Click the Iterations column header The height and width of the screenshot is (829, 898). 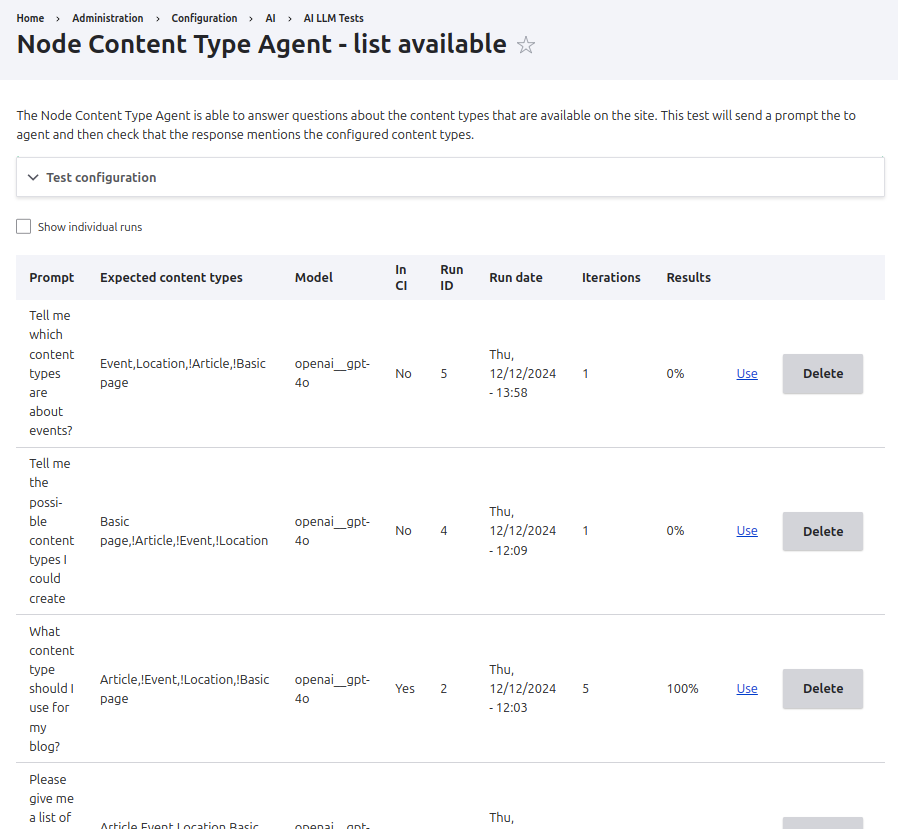pyautogui.click(x=611, y=278)
